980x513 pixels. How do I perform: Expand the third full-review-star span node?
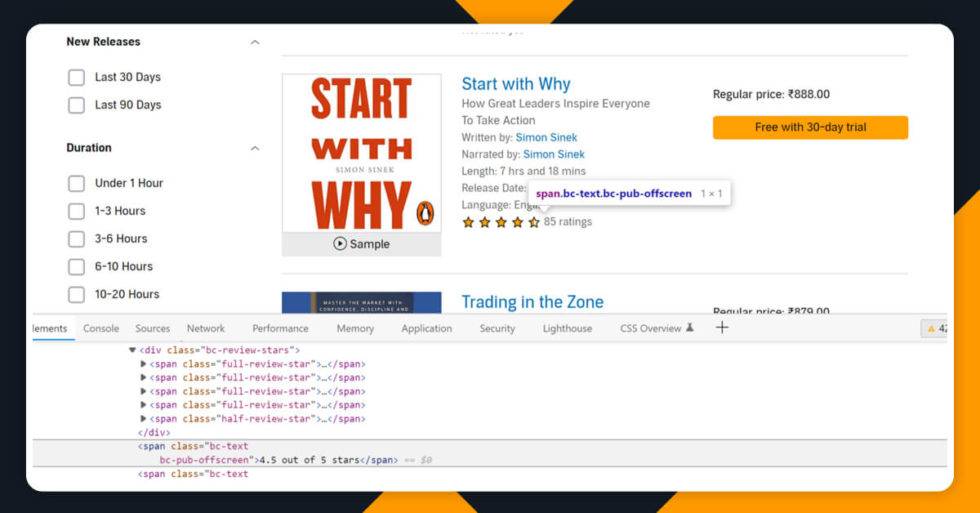point(143,392)
